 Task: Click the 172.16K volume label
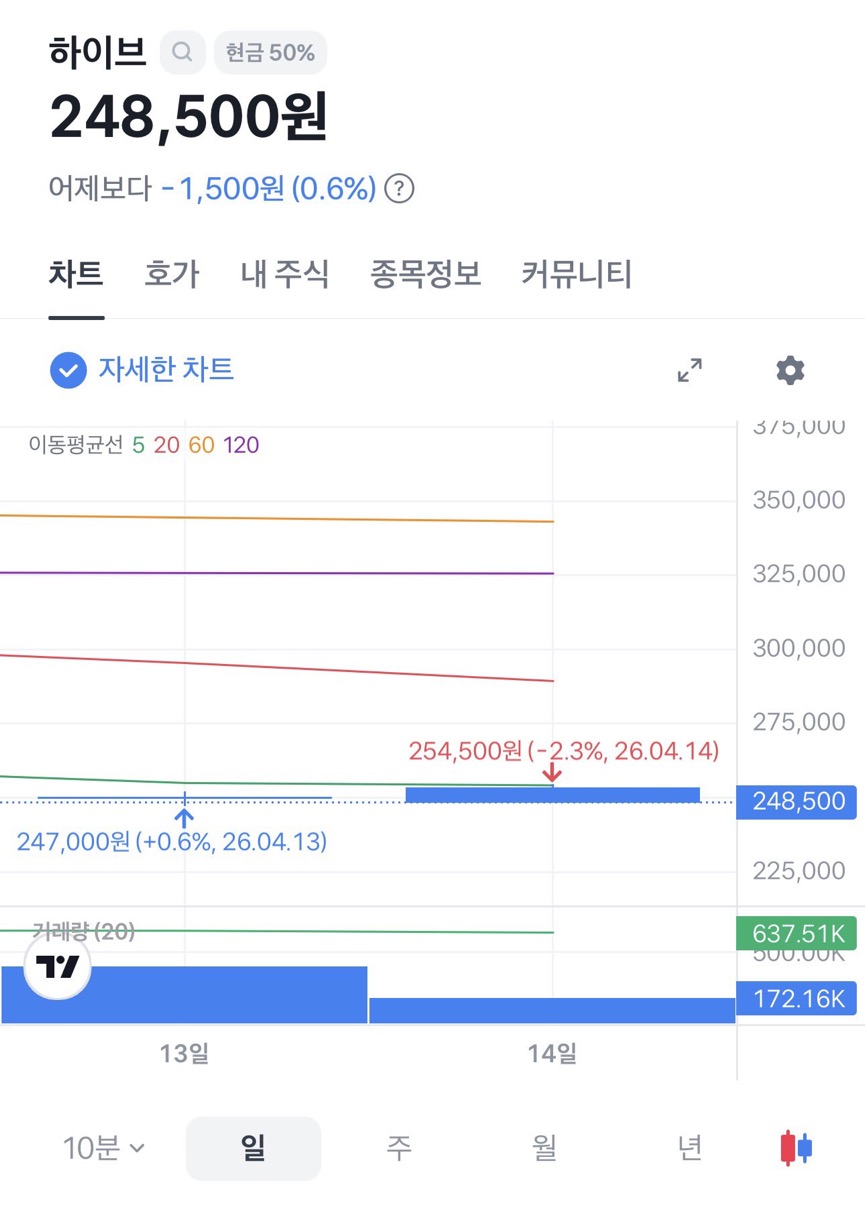pos(796,998)
